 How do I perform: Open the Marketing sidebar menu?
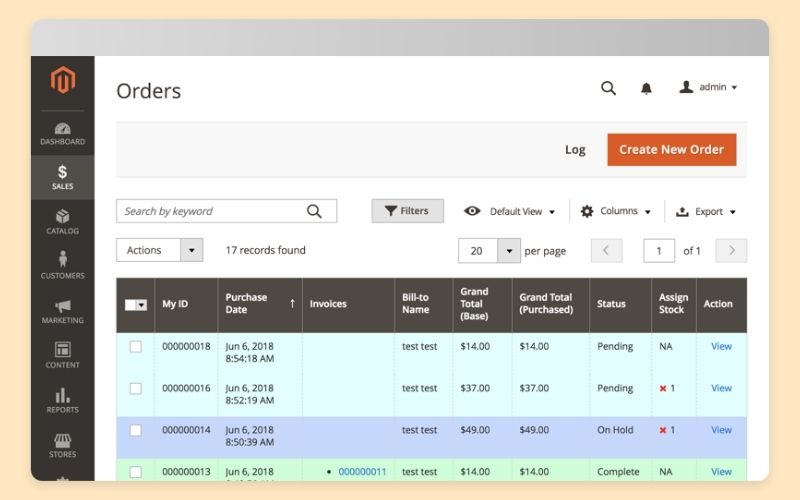tap(63, 311)
